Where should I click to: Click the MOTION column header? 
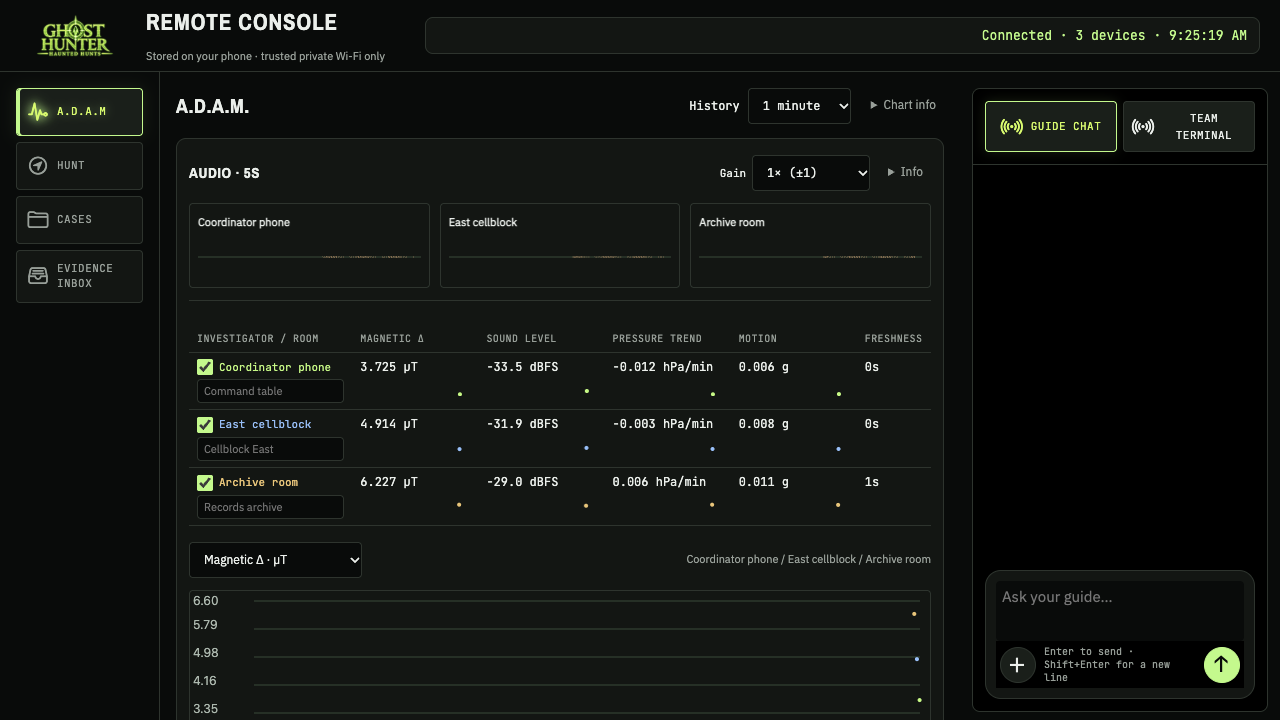click(x=758, y=339)
